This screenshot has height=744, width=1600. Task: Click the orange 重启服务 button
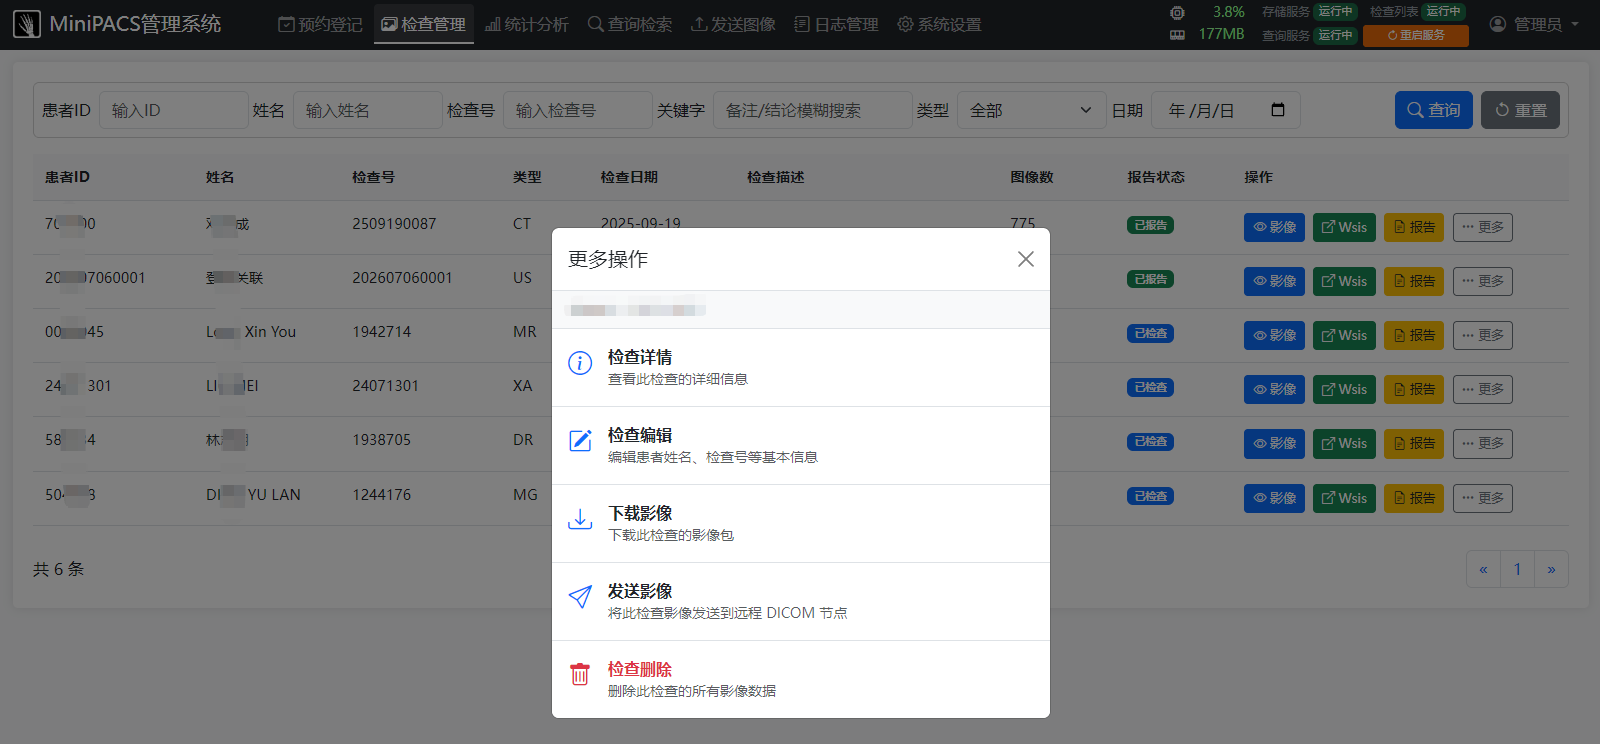pos(1415,35)
